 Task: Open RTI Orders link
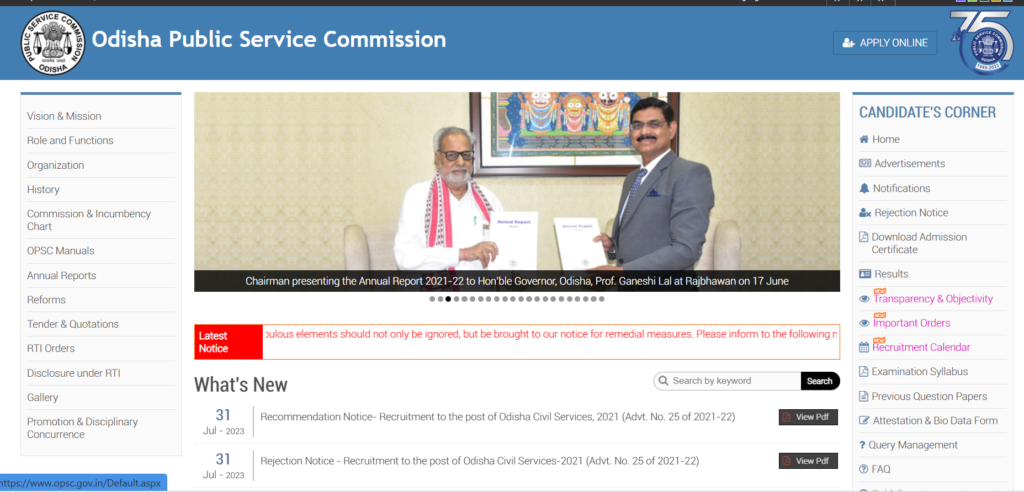(51, 348)
